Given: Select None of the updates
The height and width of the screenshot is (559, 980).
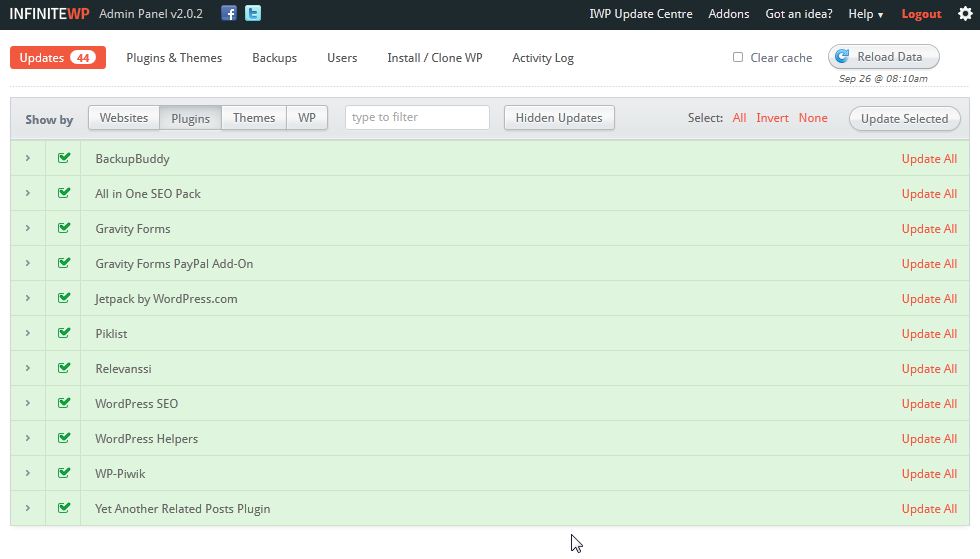Looking at the screenshot, I should pos(813,118).
